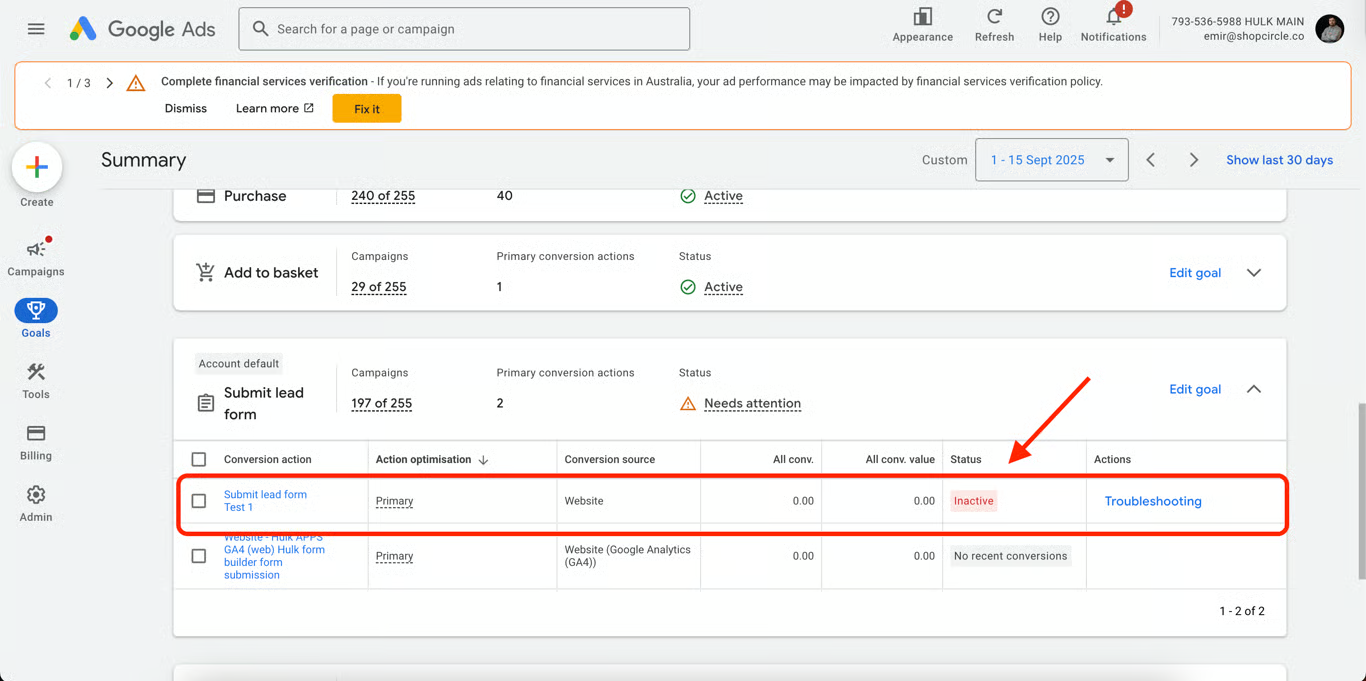Screen dimensions: 1366x681
Task: Sort by All conv. value column header
Action: (x=900, y=460)
